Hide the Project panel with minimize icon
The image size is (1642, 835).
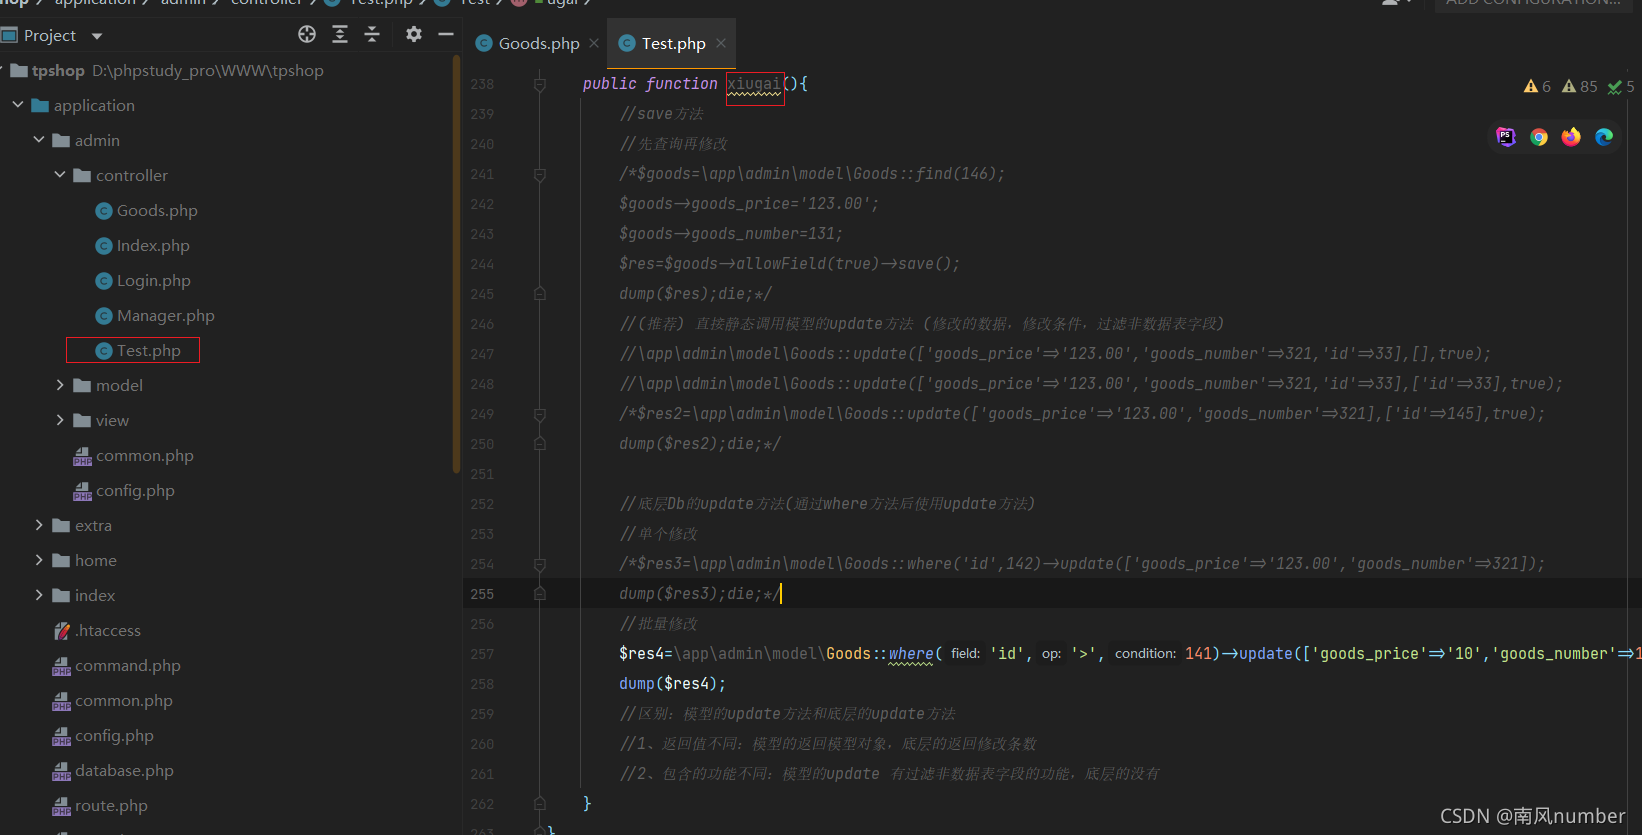pyautogui.click(x=446, y=35)
